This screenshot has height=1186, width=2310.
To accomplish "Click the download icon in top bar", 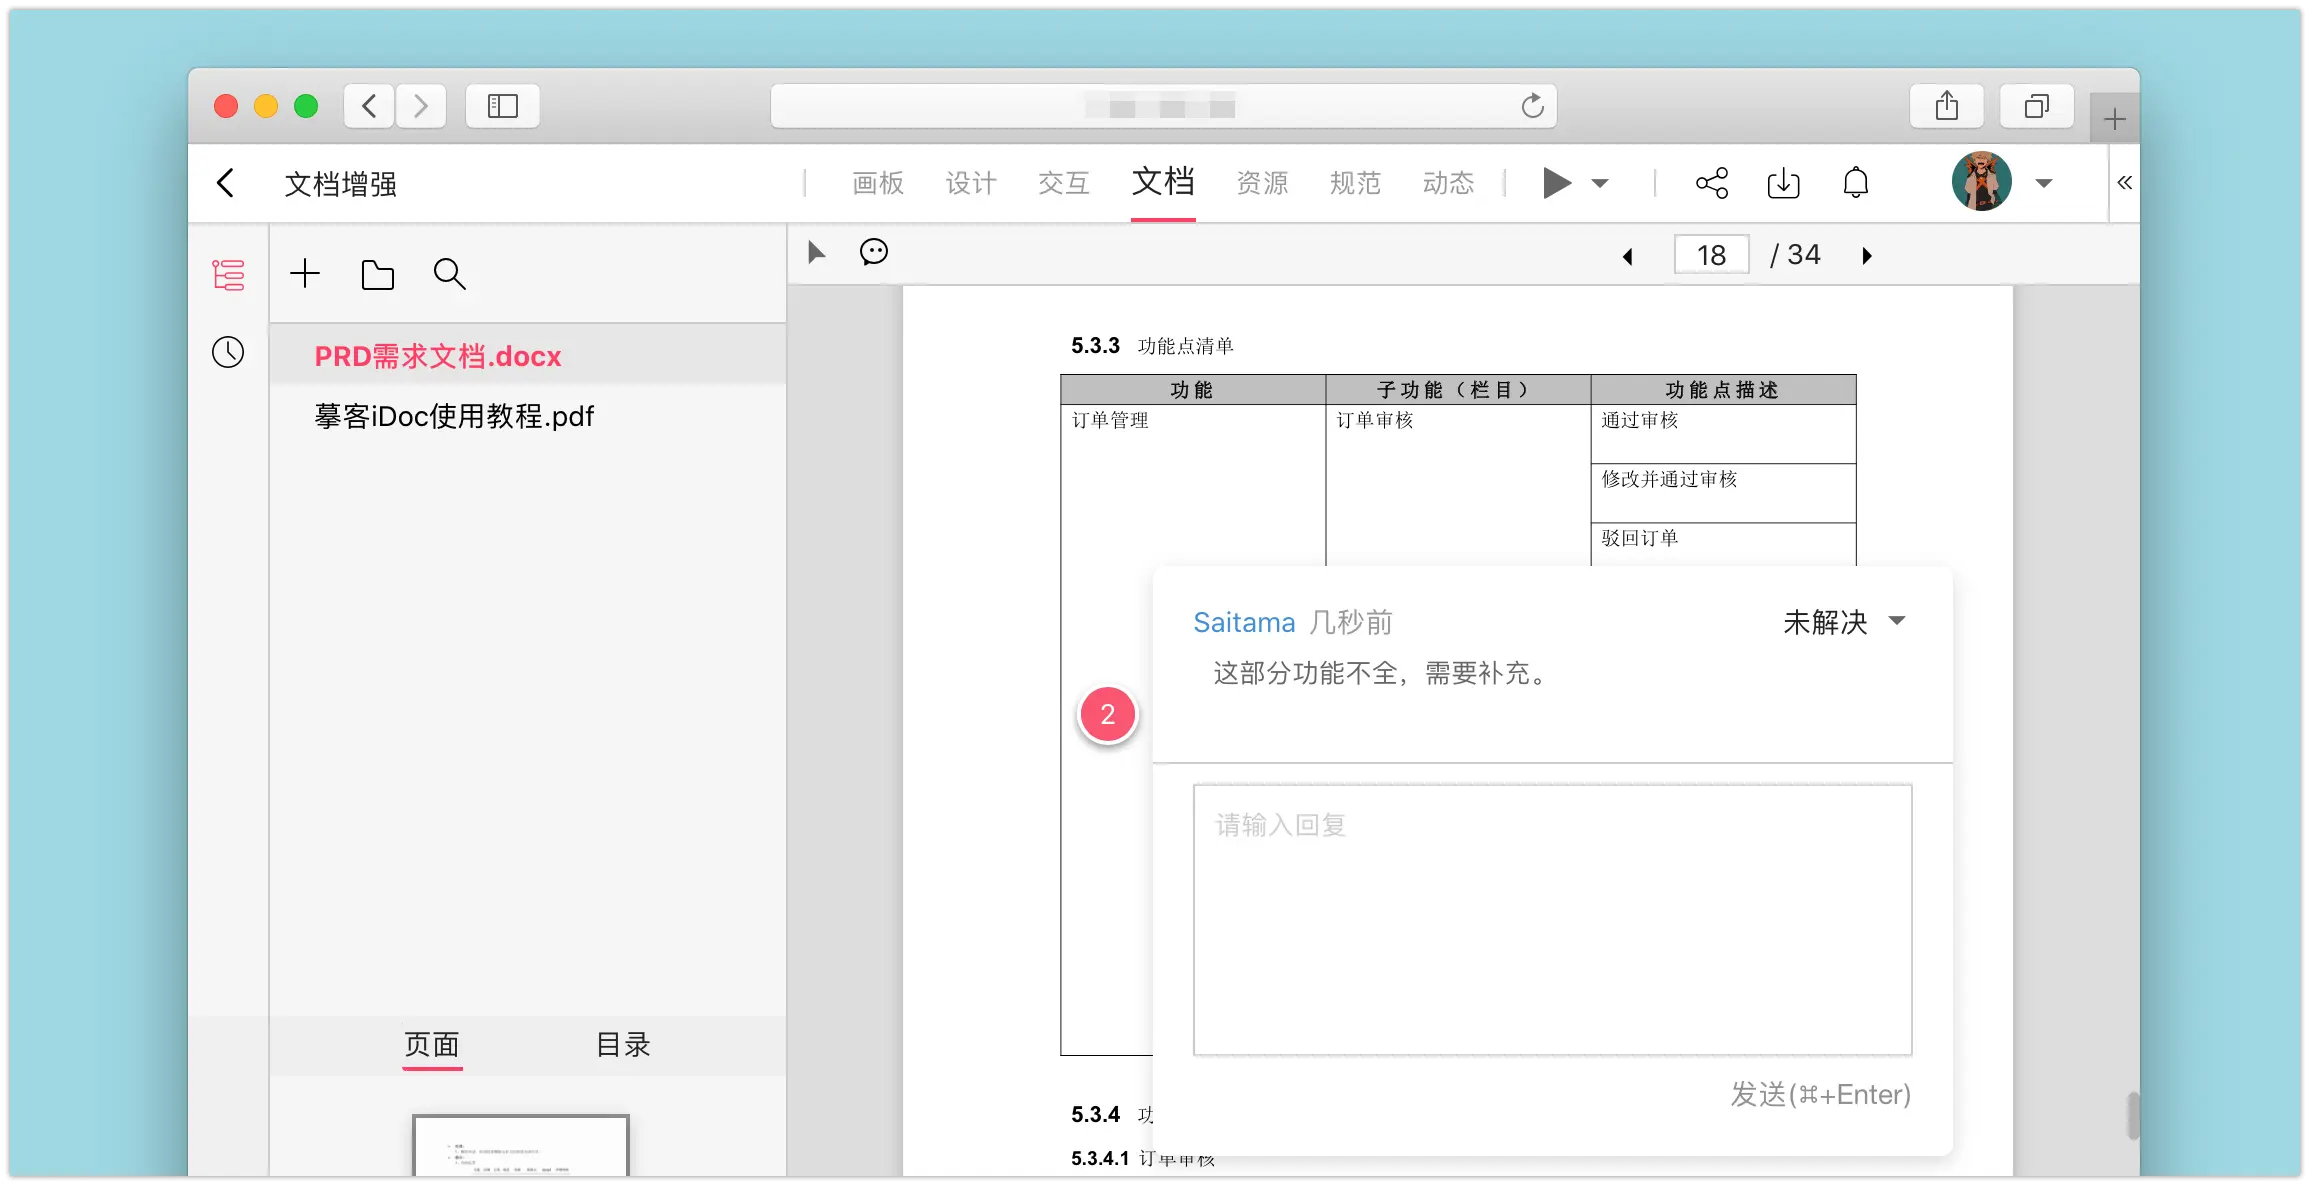I will tap(1783, 183).
